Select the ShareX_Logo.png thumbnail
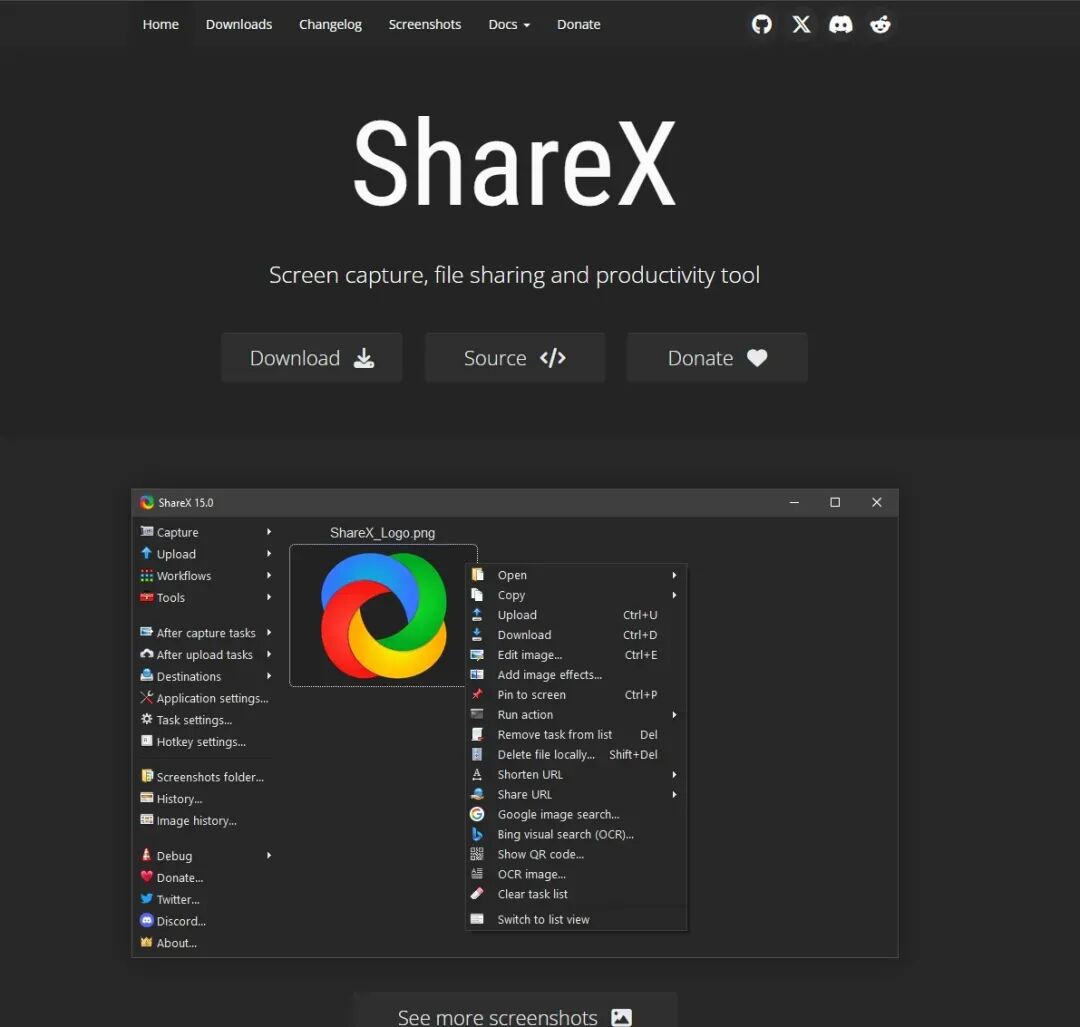The image size is (1080, 1027). [x=383, y=615]
